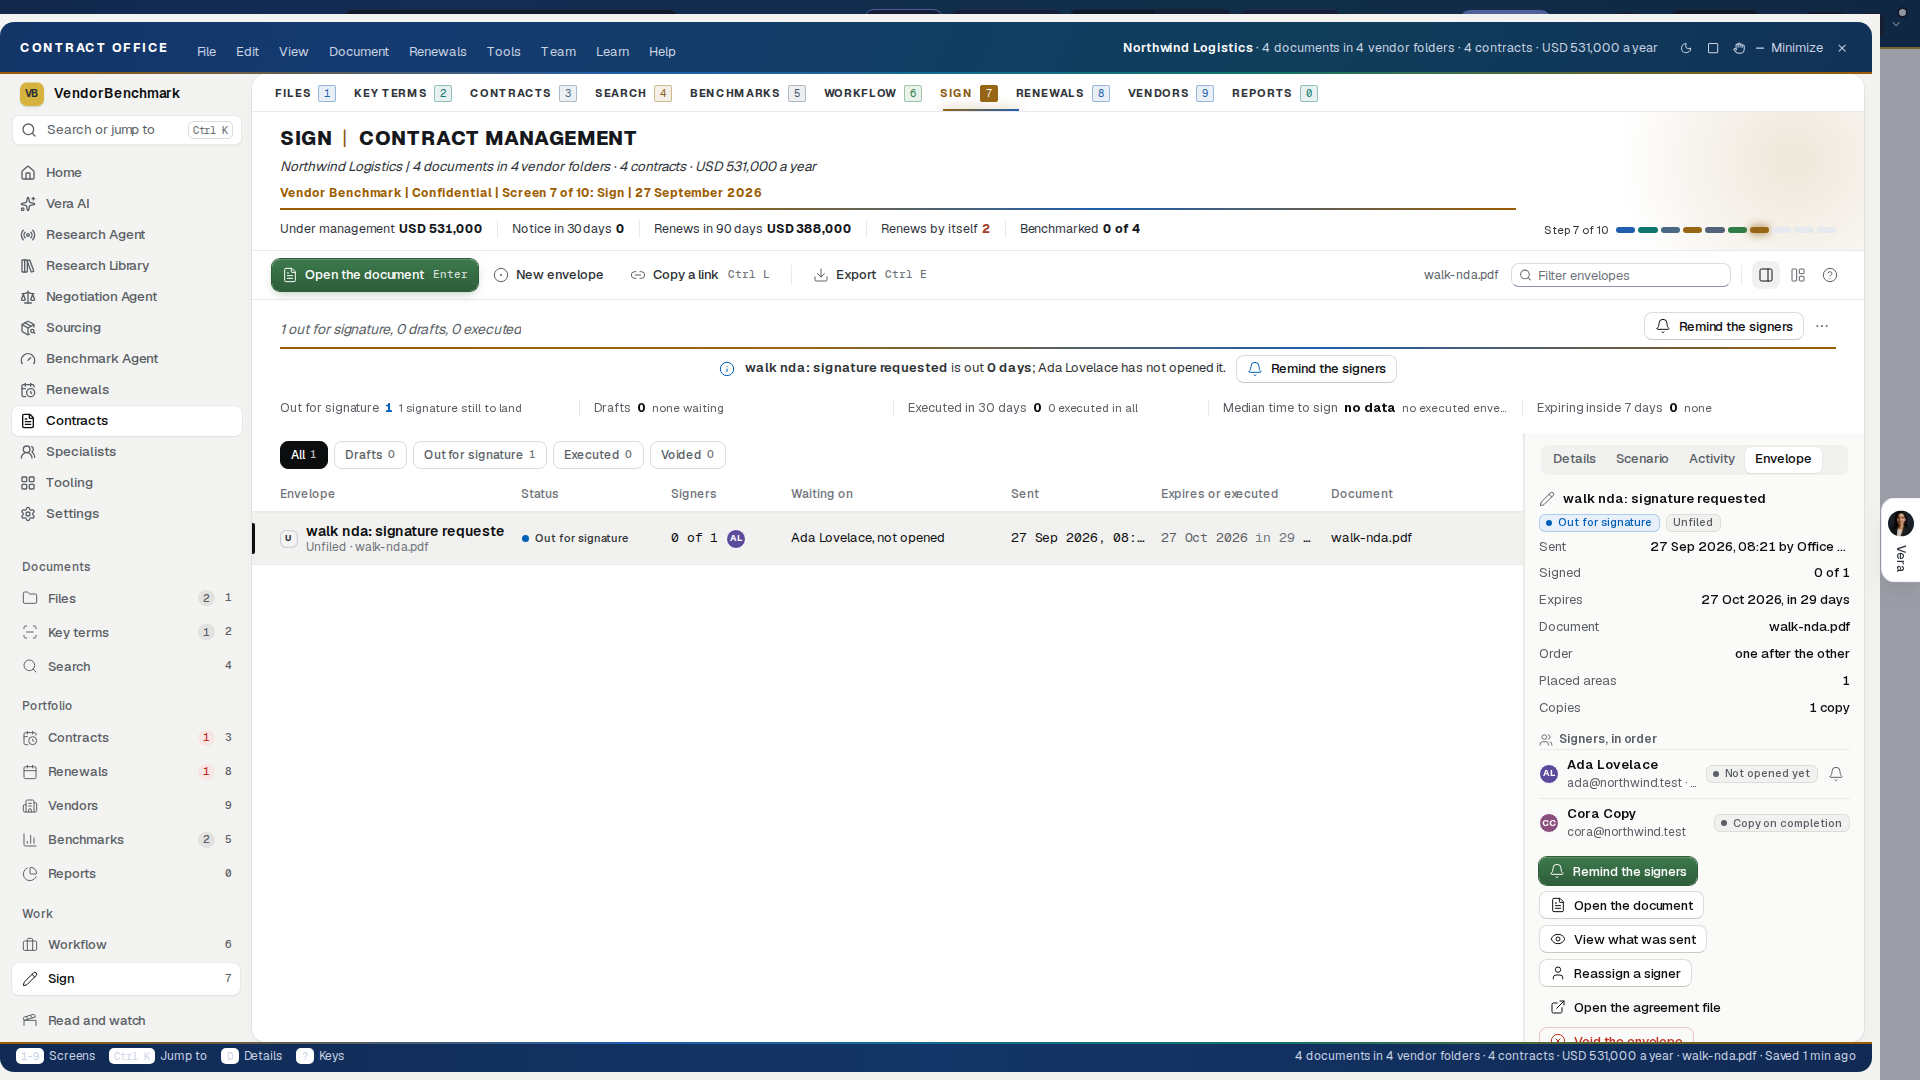Click the Search or jump to field

[127, 130]
